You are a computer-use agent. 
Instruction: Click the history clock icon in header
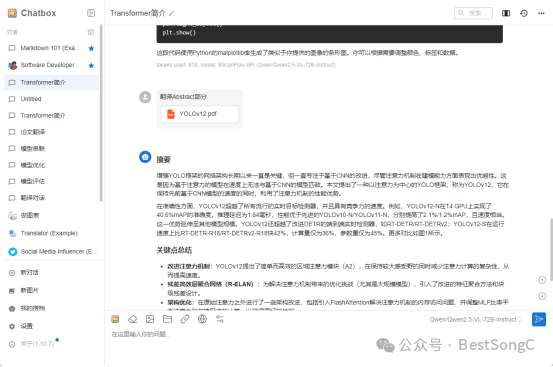(524, 13)
